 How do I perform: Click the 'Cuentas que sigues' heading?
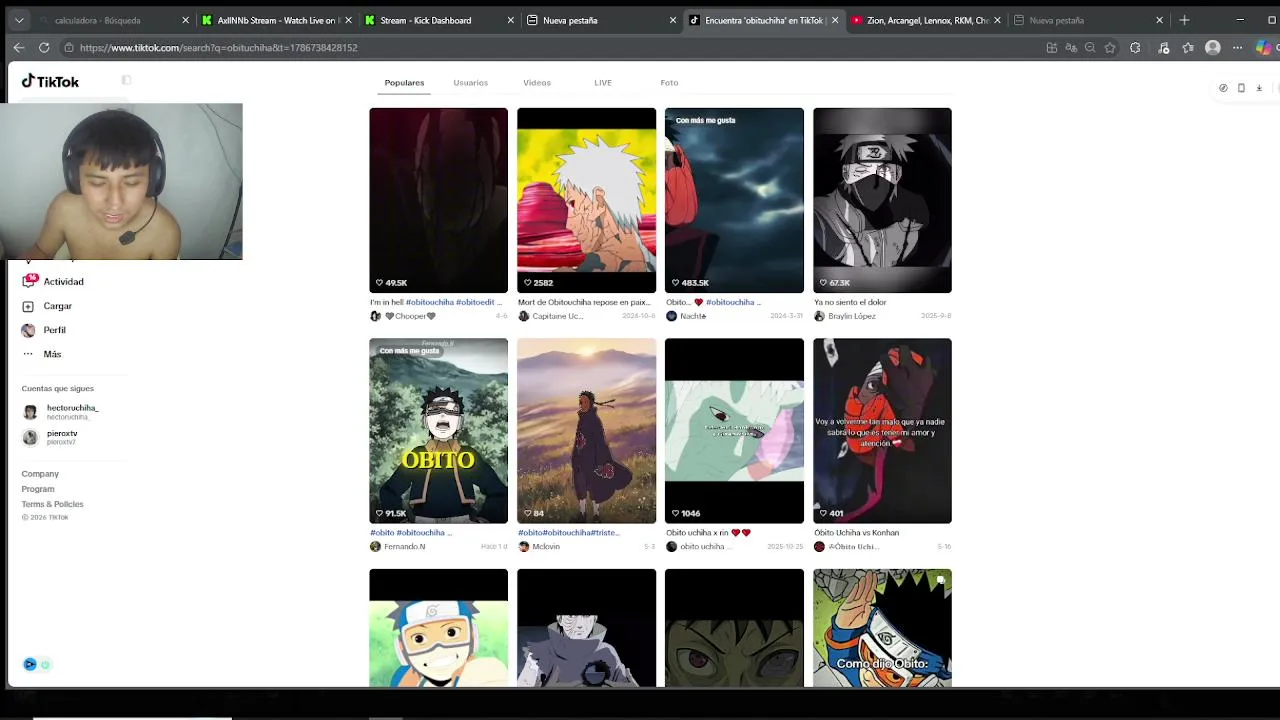(x=57, y=389)
